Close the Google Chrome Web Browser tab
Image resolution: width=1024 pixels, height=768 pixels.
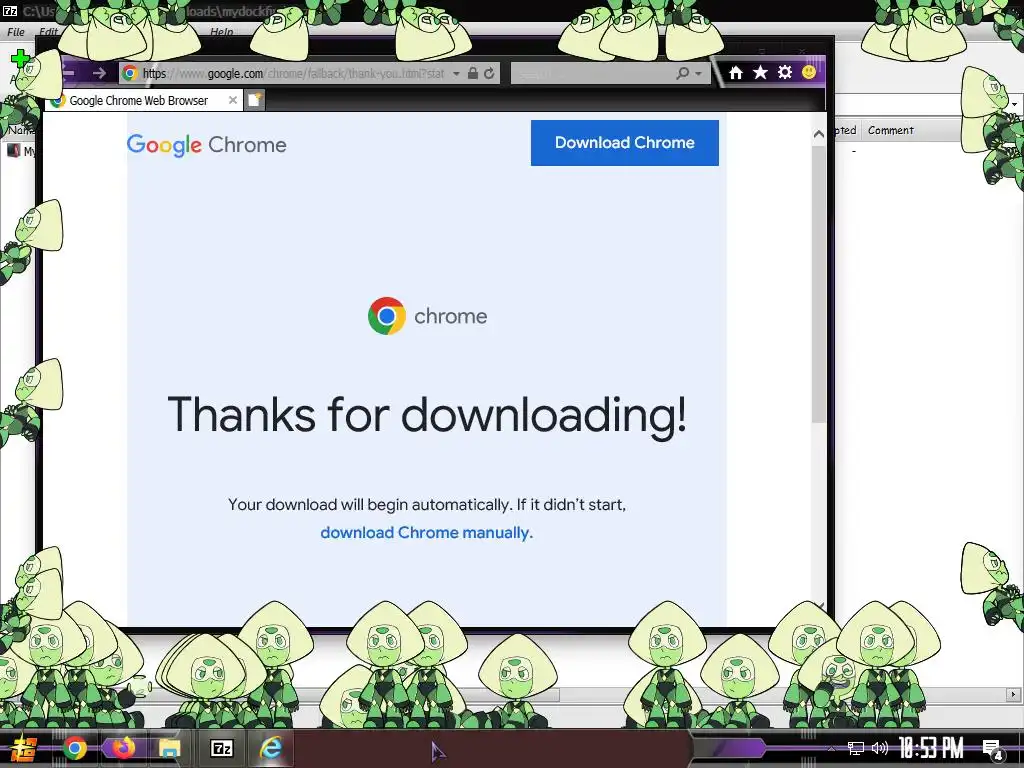[232, 100]
